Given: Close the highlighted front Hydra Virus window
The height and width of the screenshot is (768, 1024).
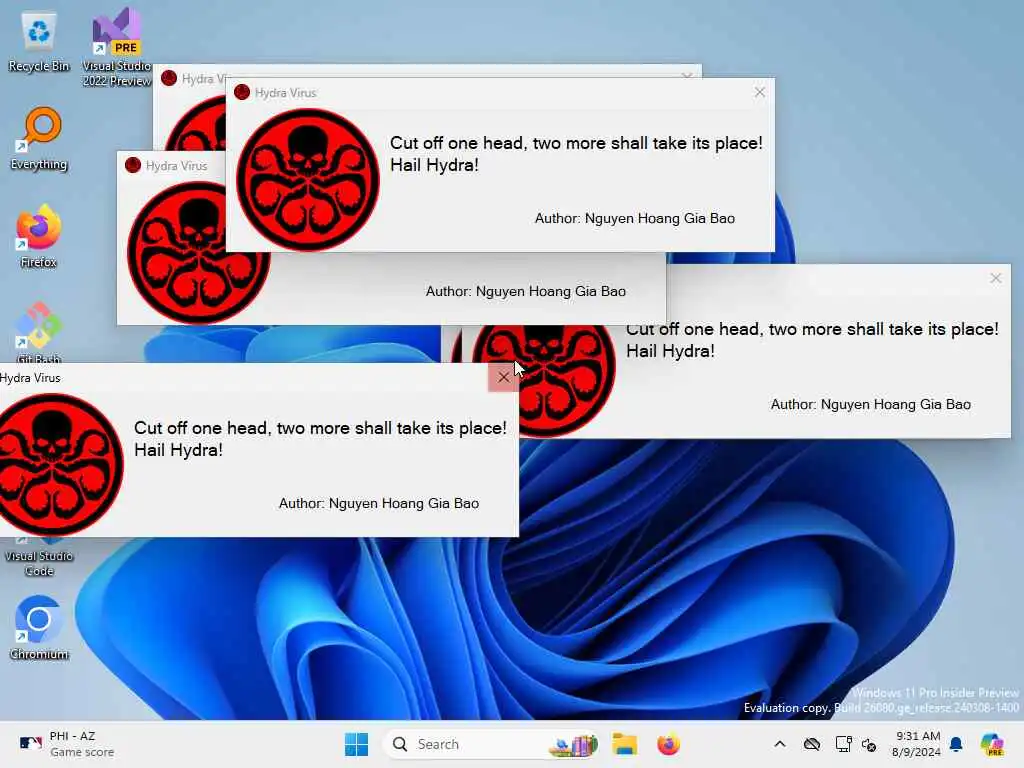Looking at the screenshot, I should click(504, 377).
